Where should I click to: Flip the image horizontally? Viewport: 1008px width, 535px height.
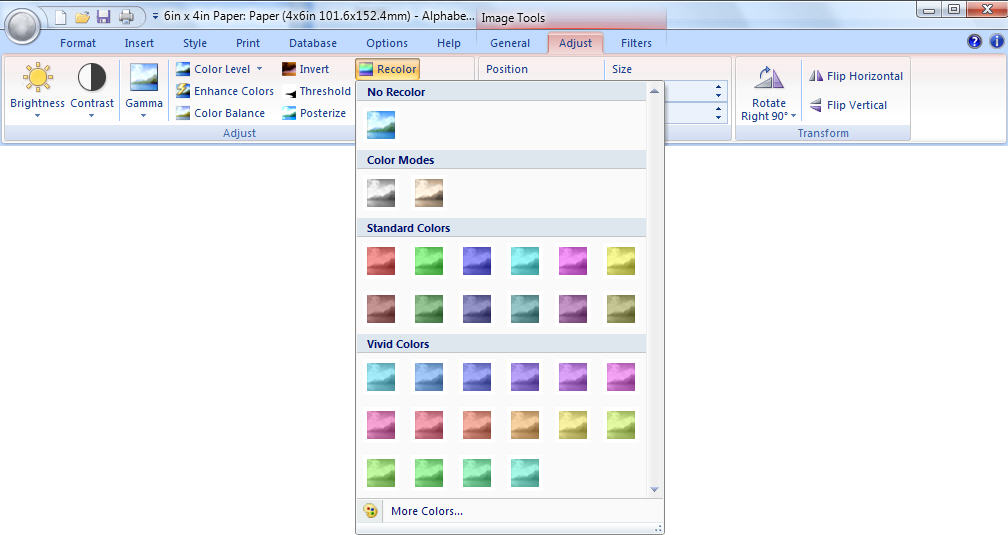coord(856,76)
